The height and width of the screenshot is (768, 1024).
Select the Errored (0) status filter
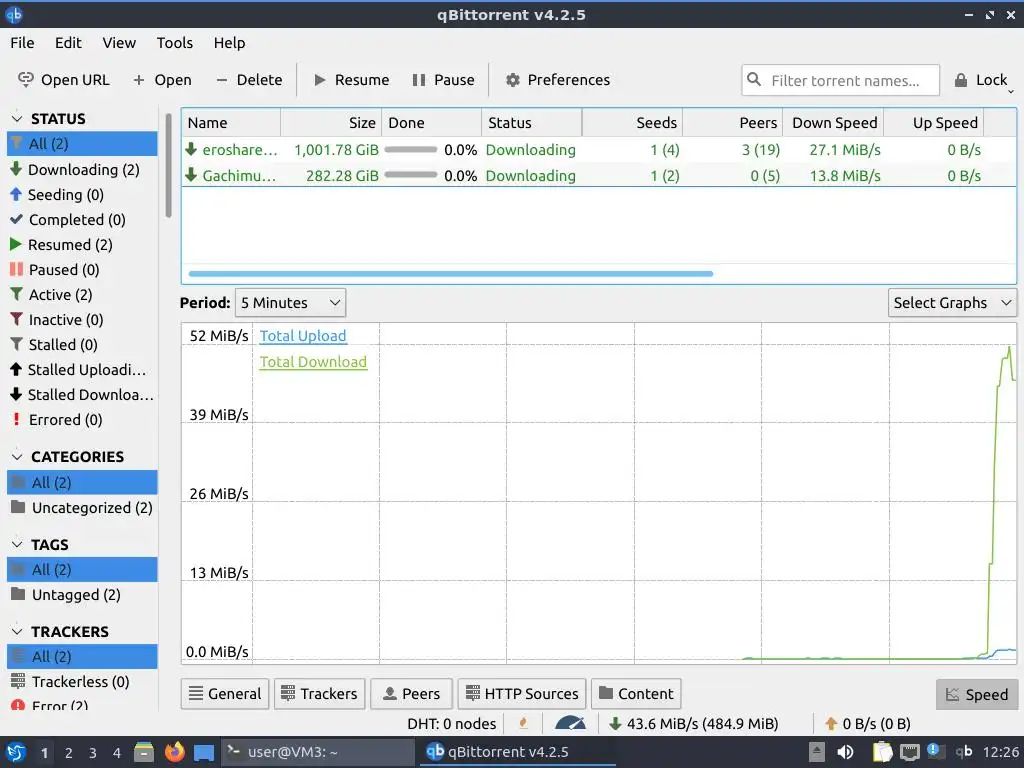82,419
